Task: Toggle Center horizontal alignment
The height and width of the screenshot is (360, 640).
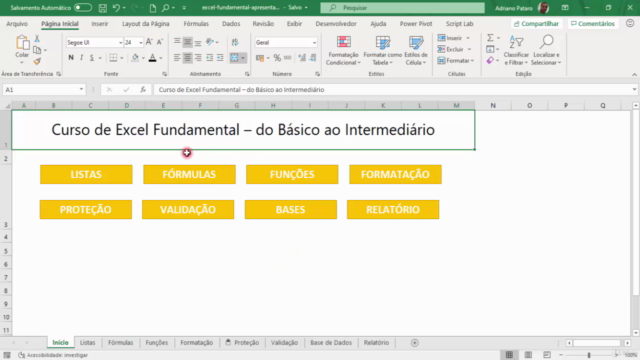Action: 187,58
